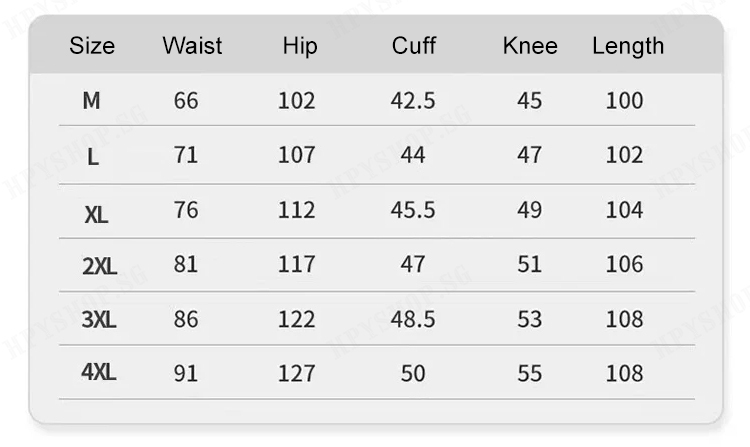Click the Cuff column header
750x447 pixels.
414,46
